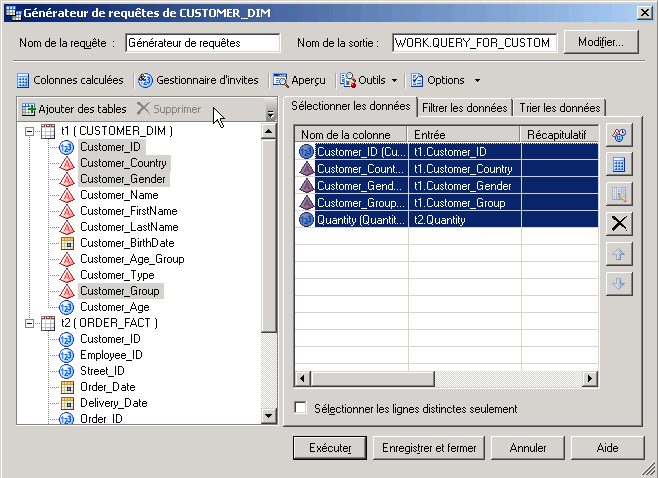Open the Options dropdown menu
The width and height of the screenshot is (658, 478).
point(447,80)
